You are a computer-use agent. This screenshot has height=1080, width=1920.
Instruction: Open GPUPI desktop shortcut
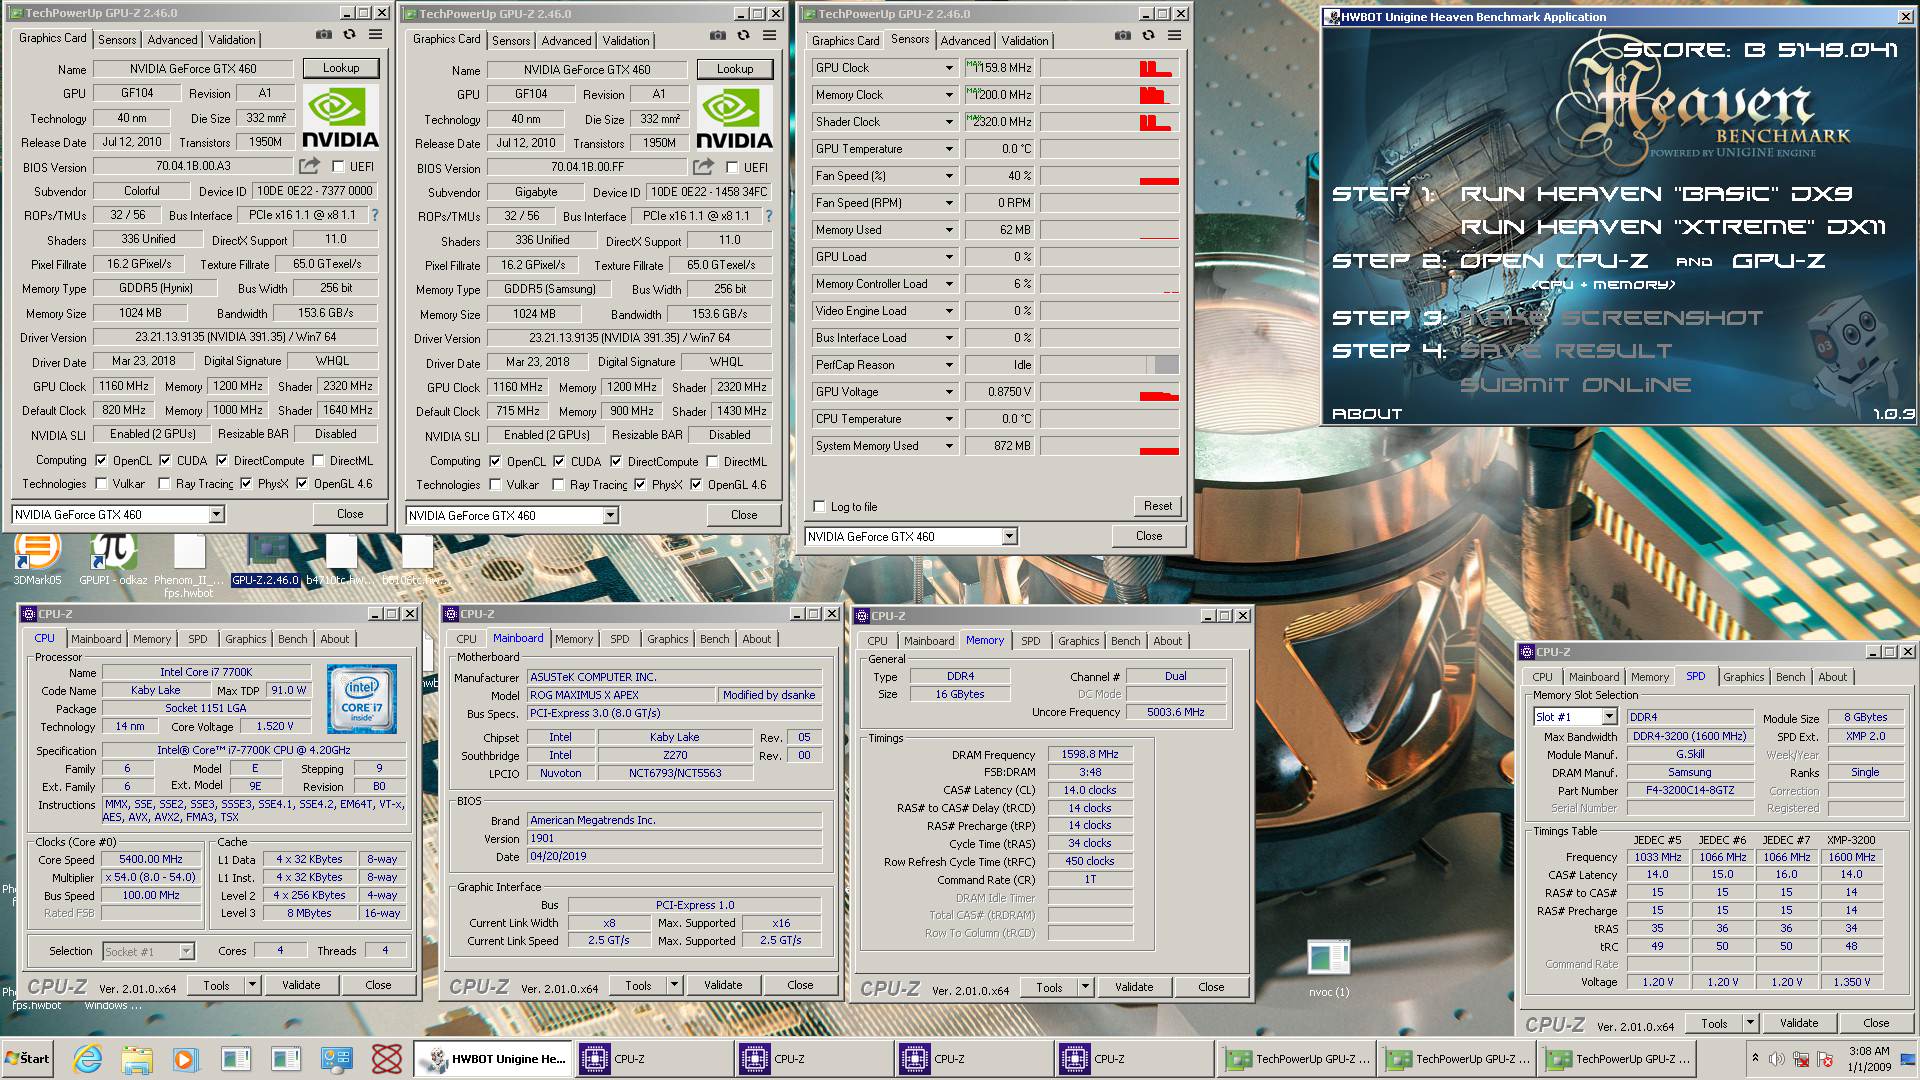[x=113, y=558]
